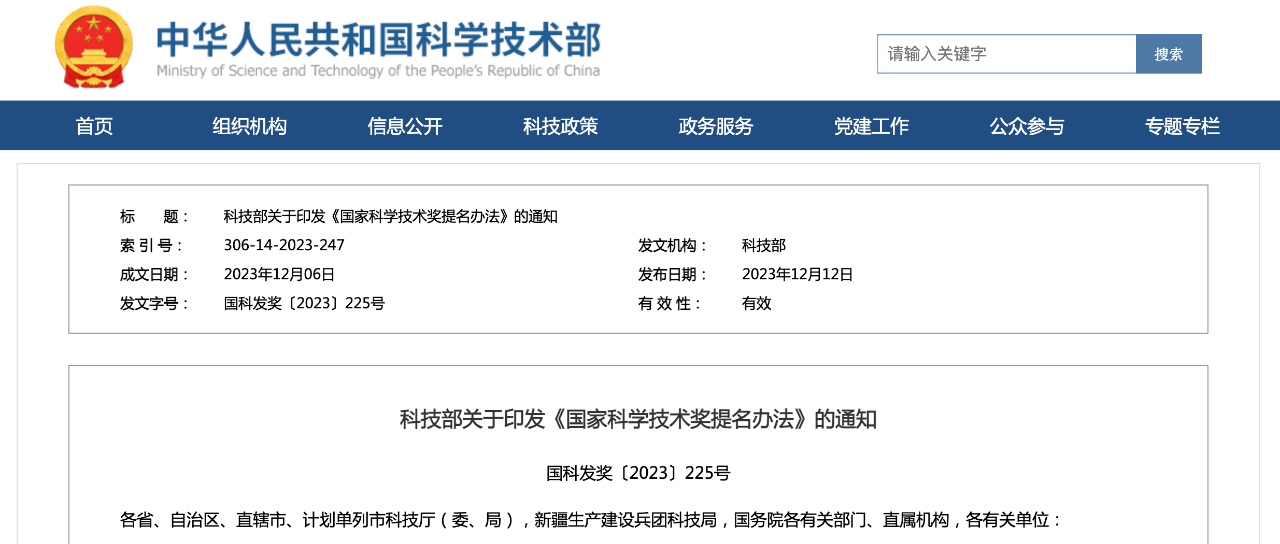
Task: Open the 组织机构 menu item
Action: coord(249,126)
